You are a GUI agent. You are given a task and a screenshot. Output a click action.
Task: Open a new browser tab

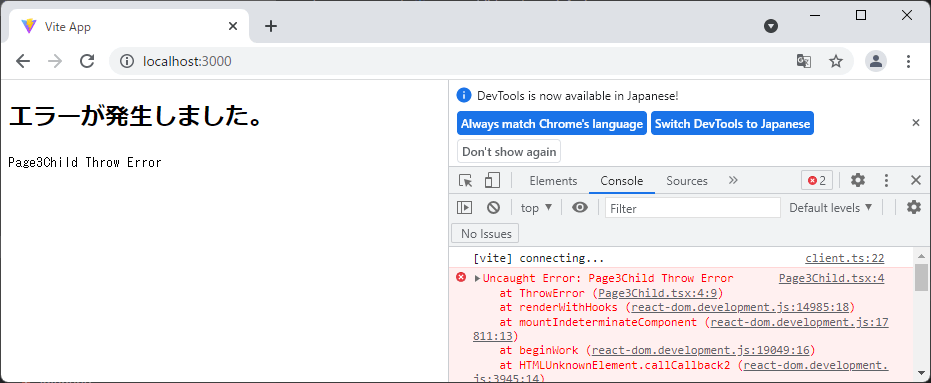coord(271,26)
